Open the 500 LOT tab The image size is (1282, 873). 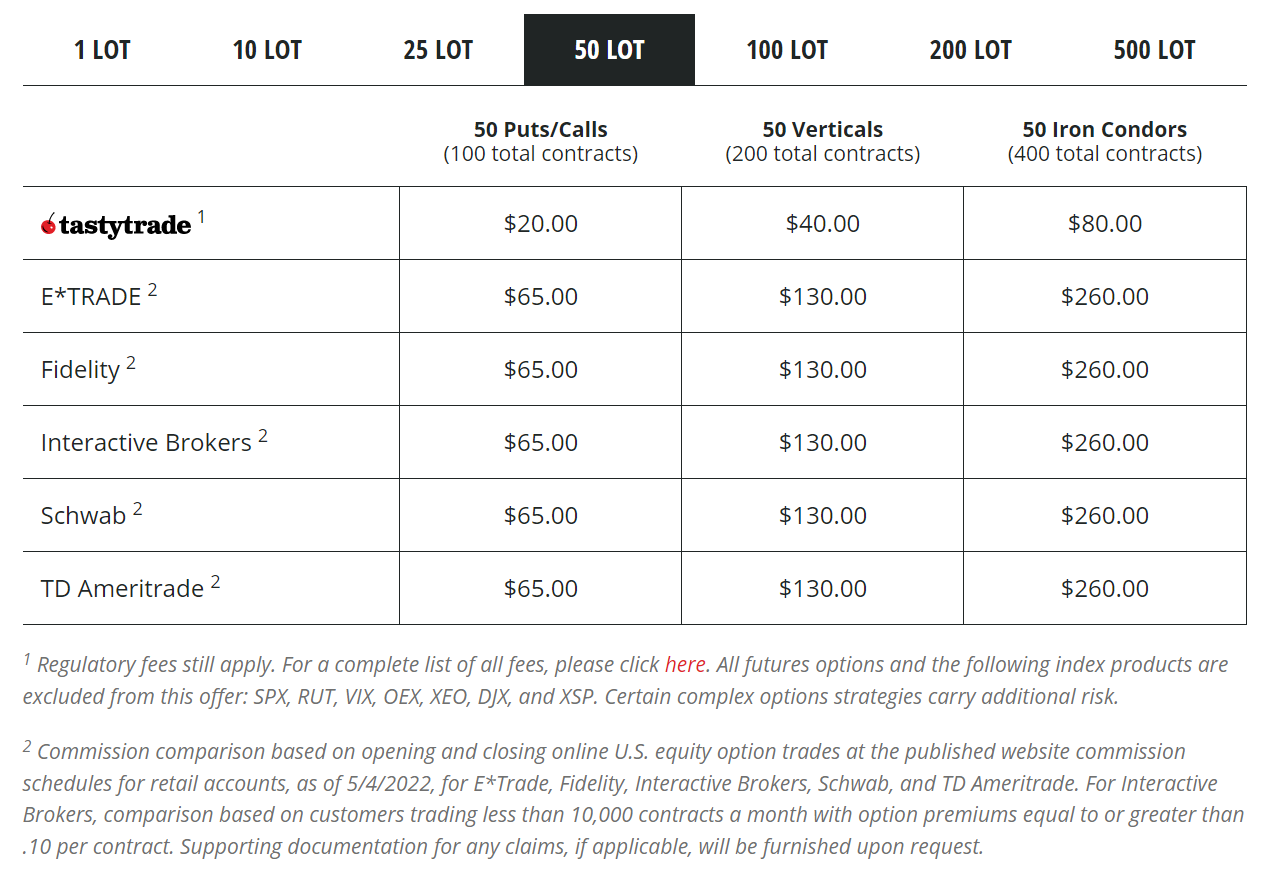pos(1154,50)
